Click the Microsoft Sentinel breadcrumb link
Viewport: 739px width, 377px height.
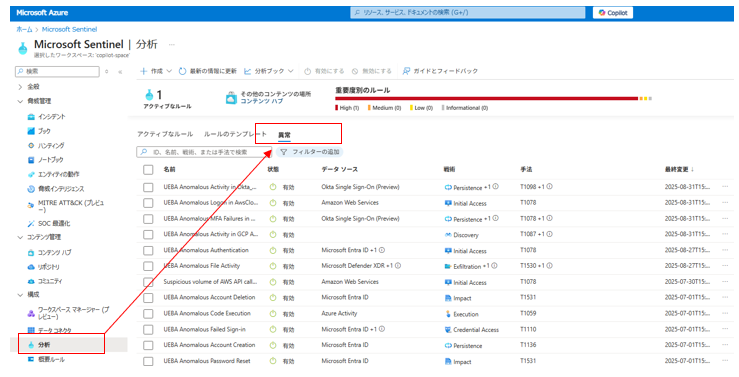point(69,29)
